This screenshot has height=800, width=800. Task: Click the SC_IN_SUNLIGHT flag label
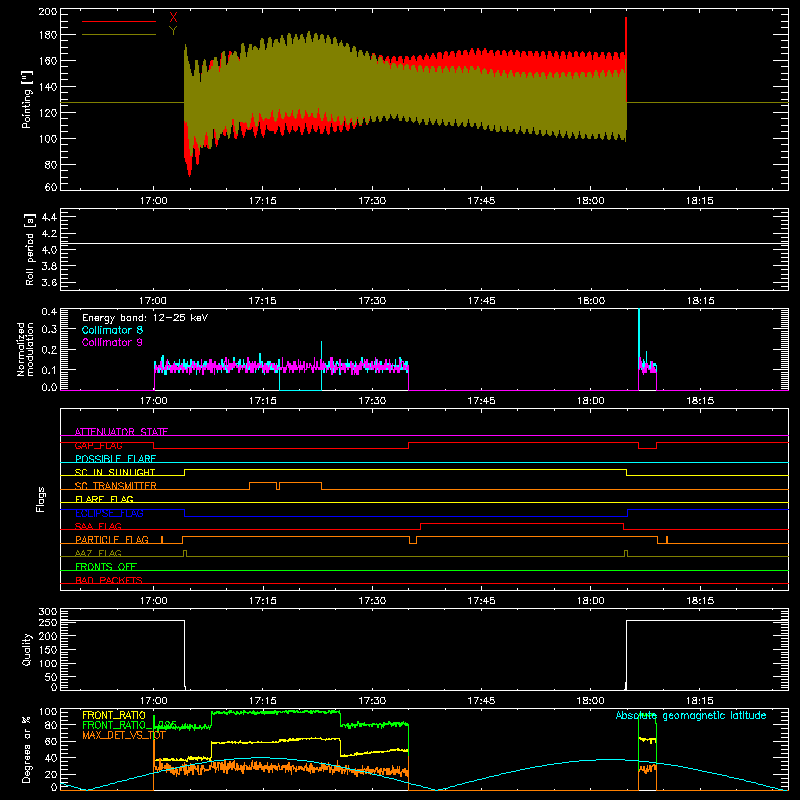tap(115, 472)
